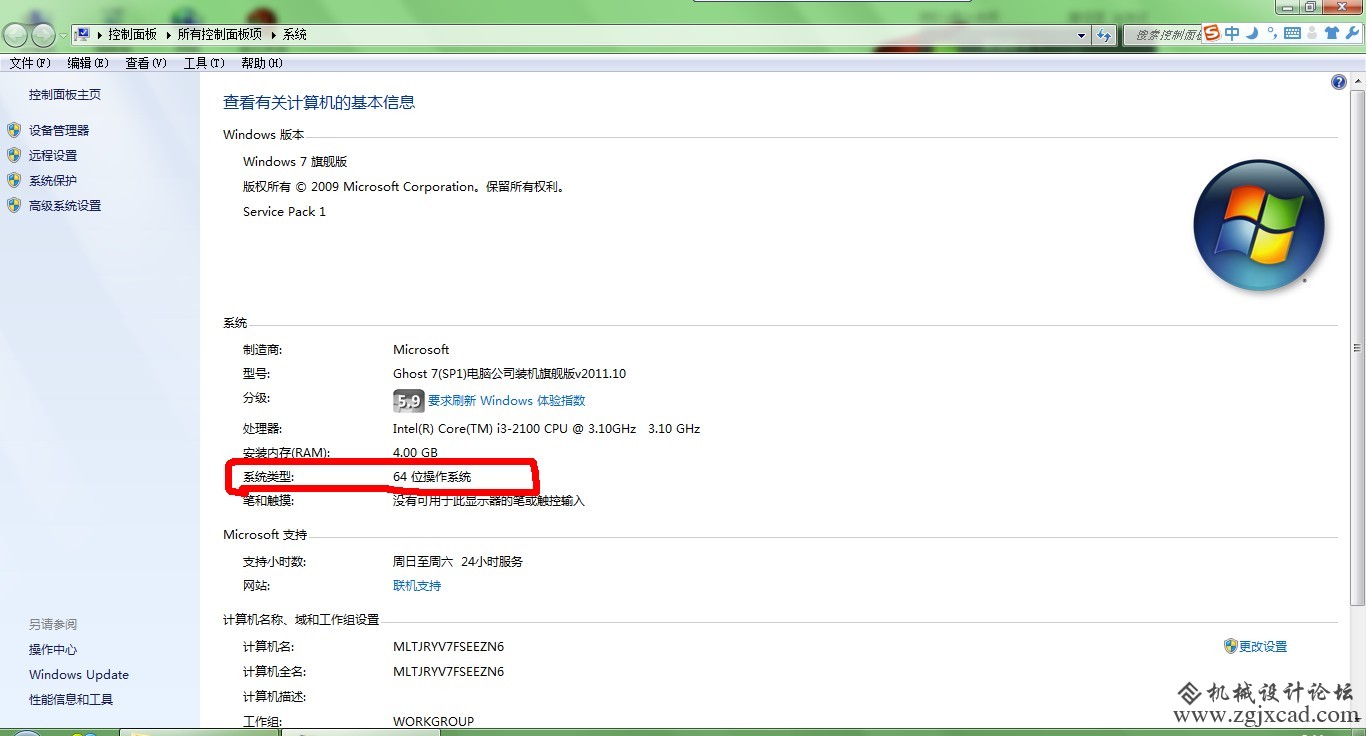1366x736 pixels.
Task: Click the vertical scrollbar on the right edge
Action: point(1357,348)
